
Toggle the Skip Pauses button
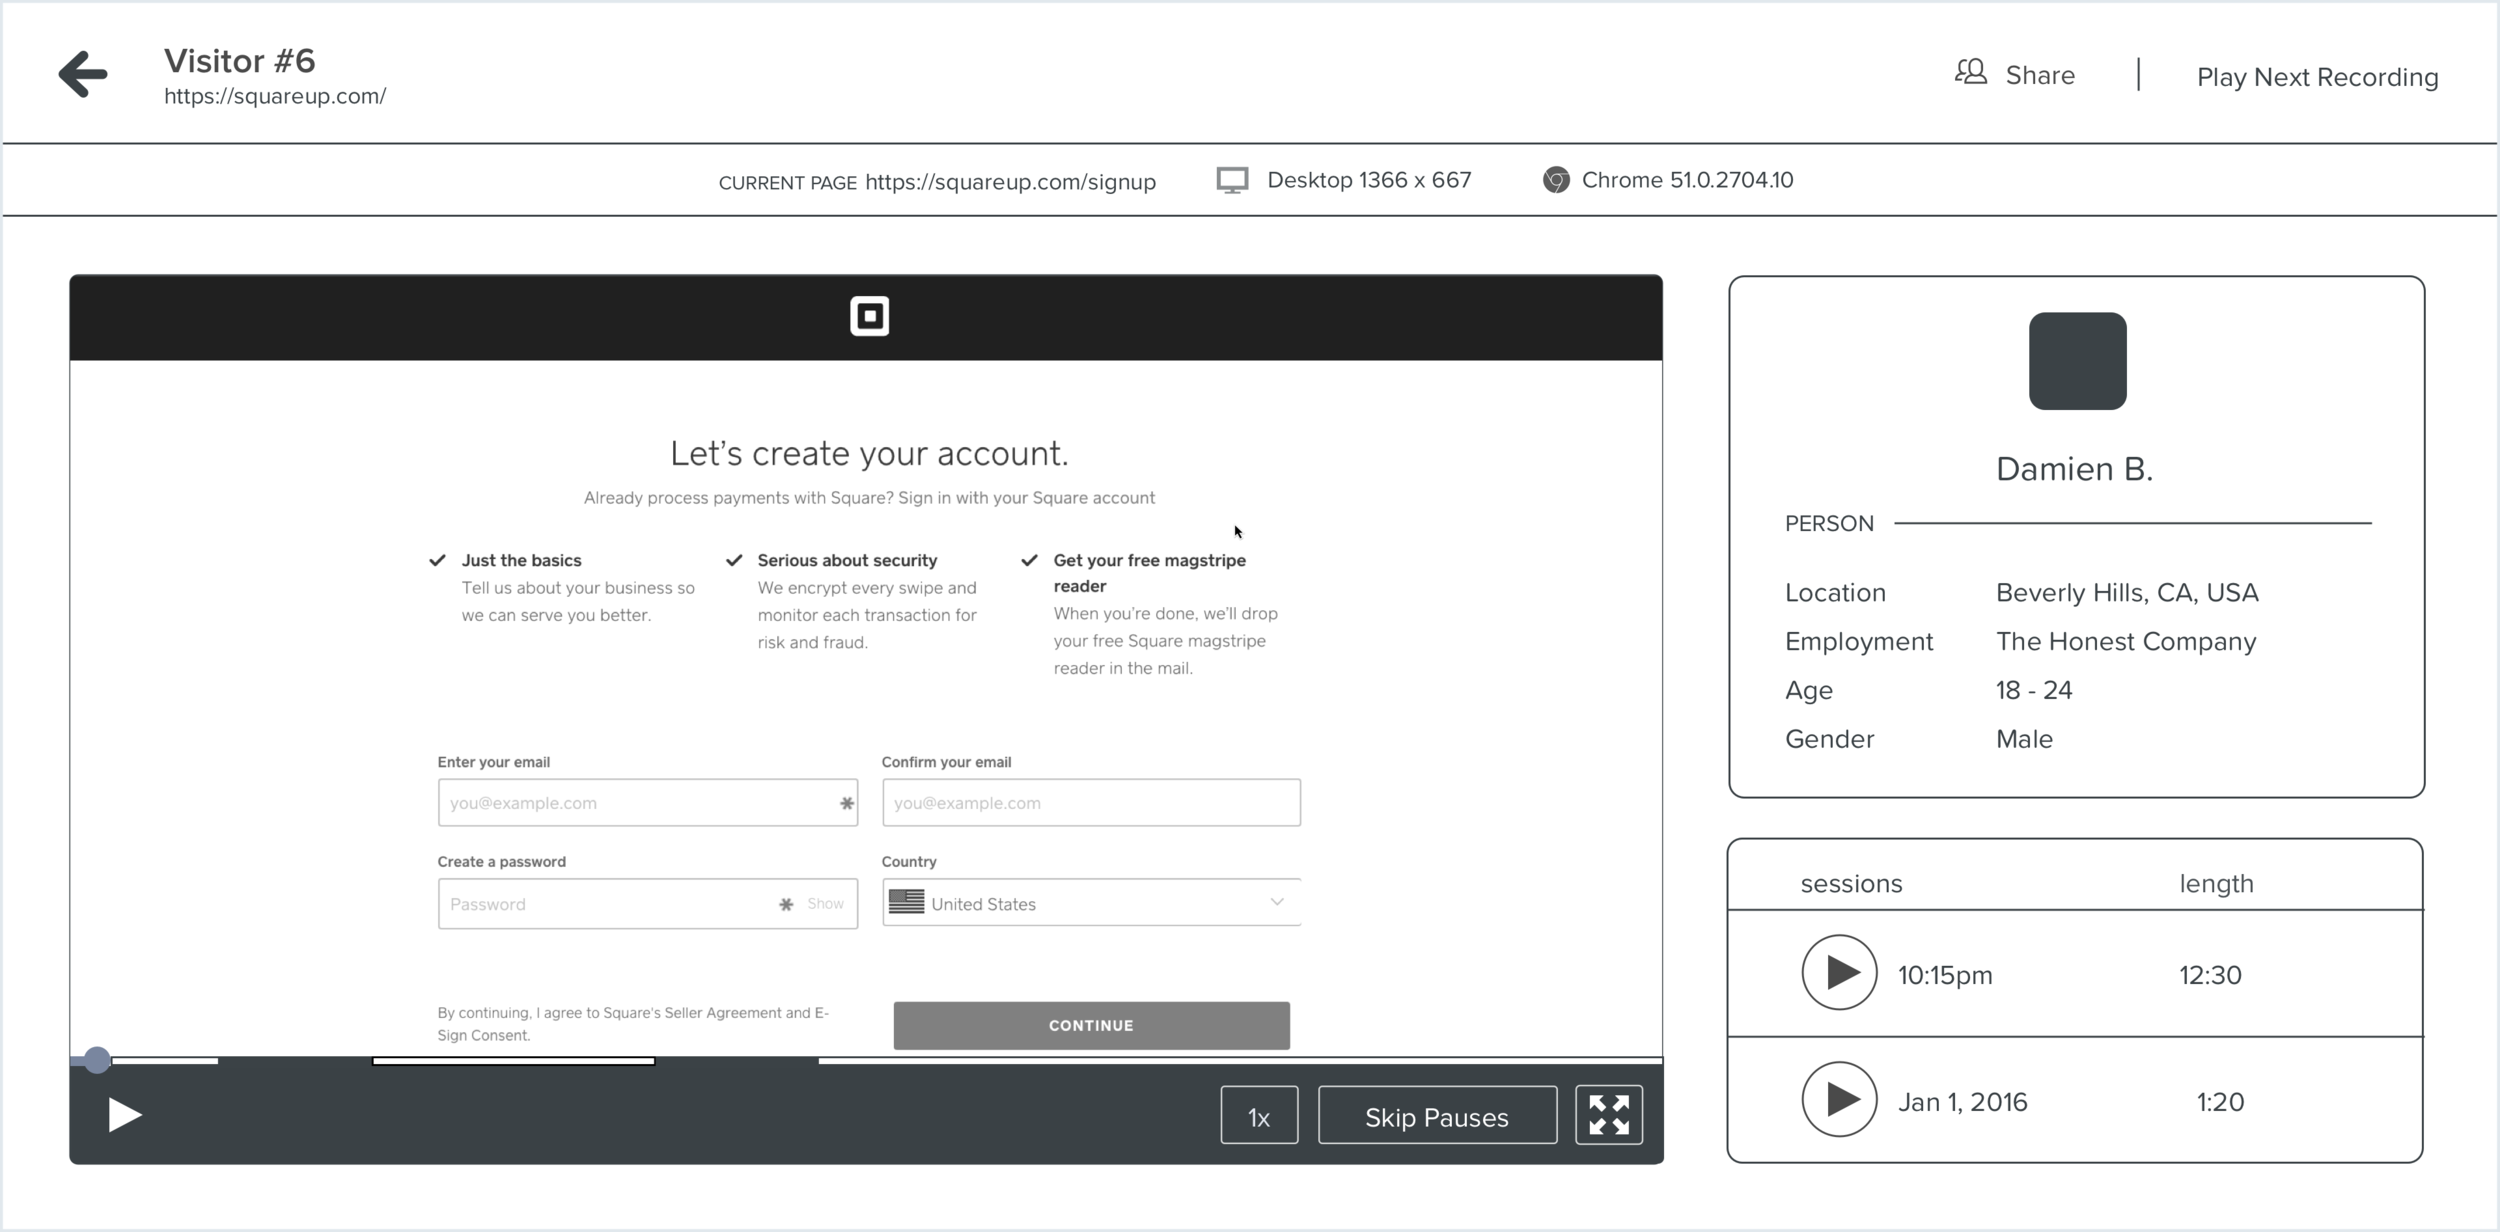point(1437,1115)
